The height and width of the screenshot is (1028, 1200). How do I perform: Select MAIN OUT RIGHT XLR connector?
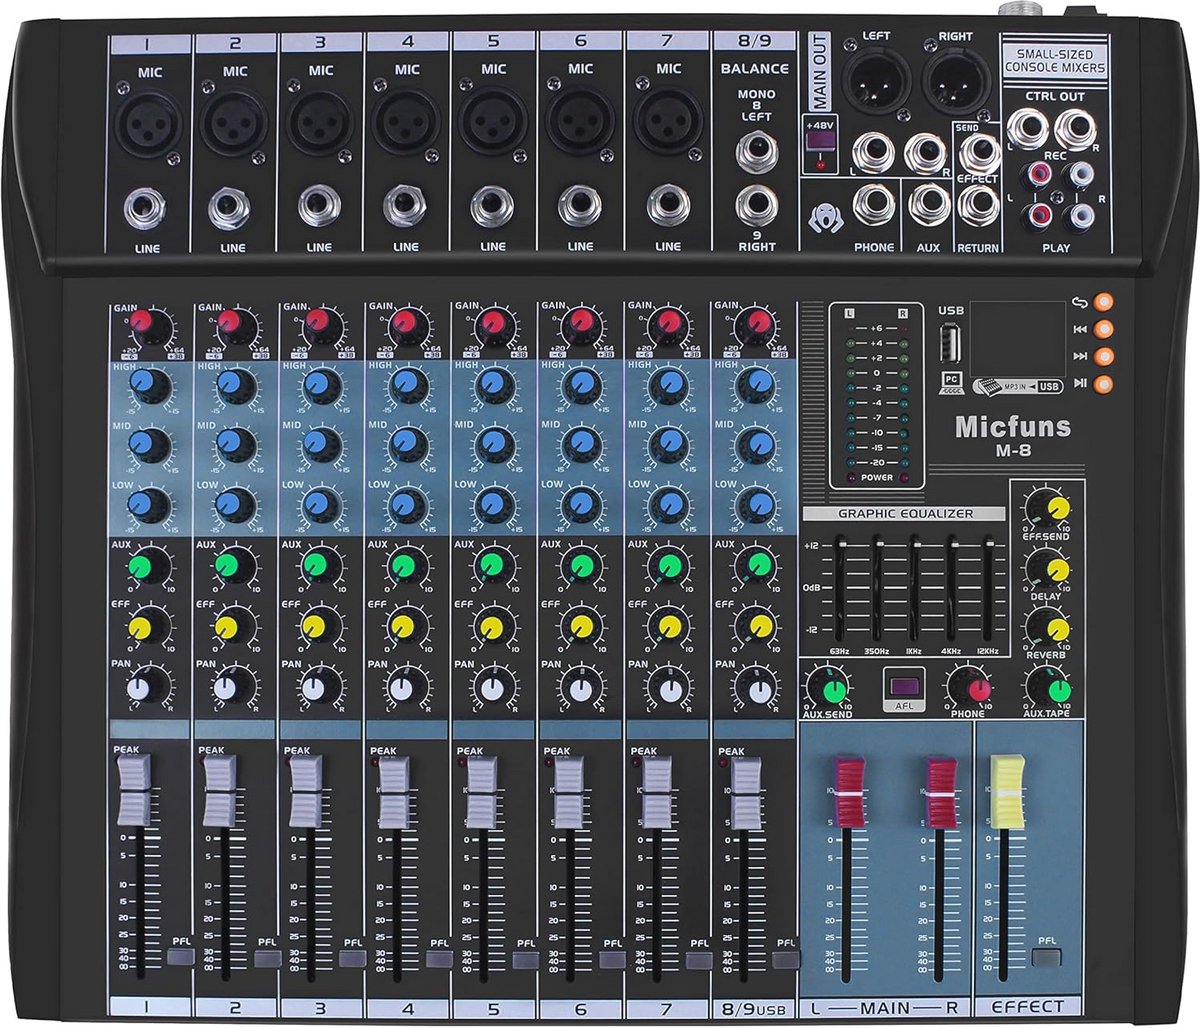(954, 82)
